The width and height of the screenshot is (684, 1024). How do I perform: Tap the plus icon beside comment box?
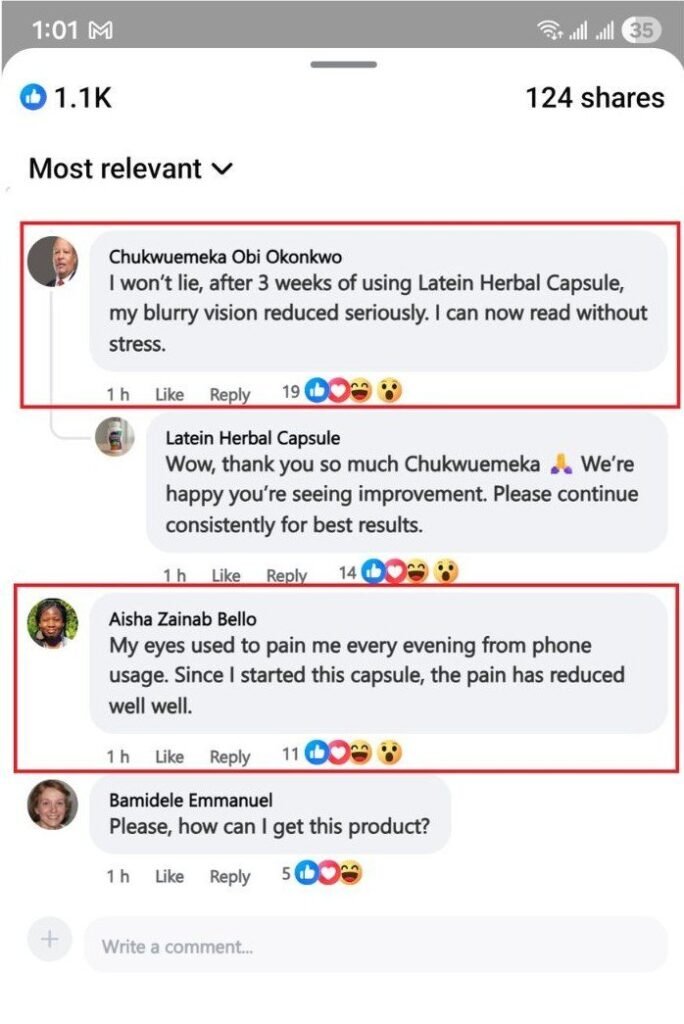click(50, 940)
